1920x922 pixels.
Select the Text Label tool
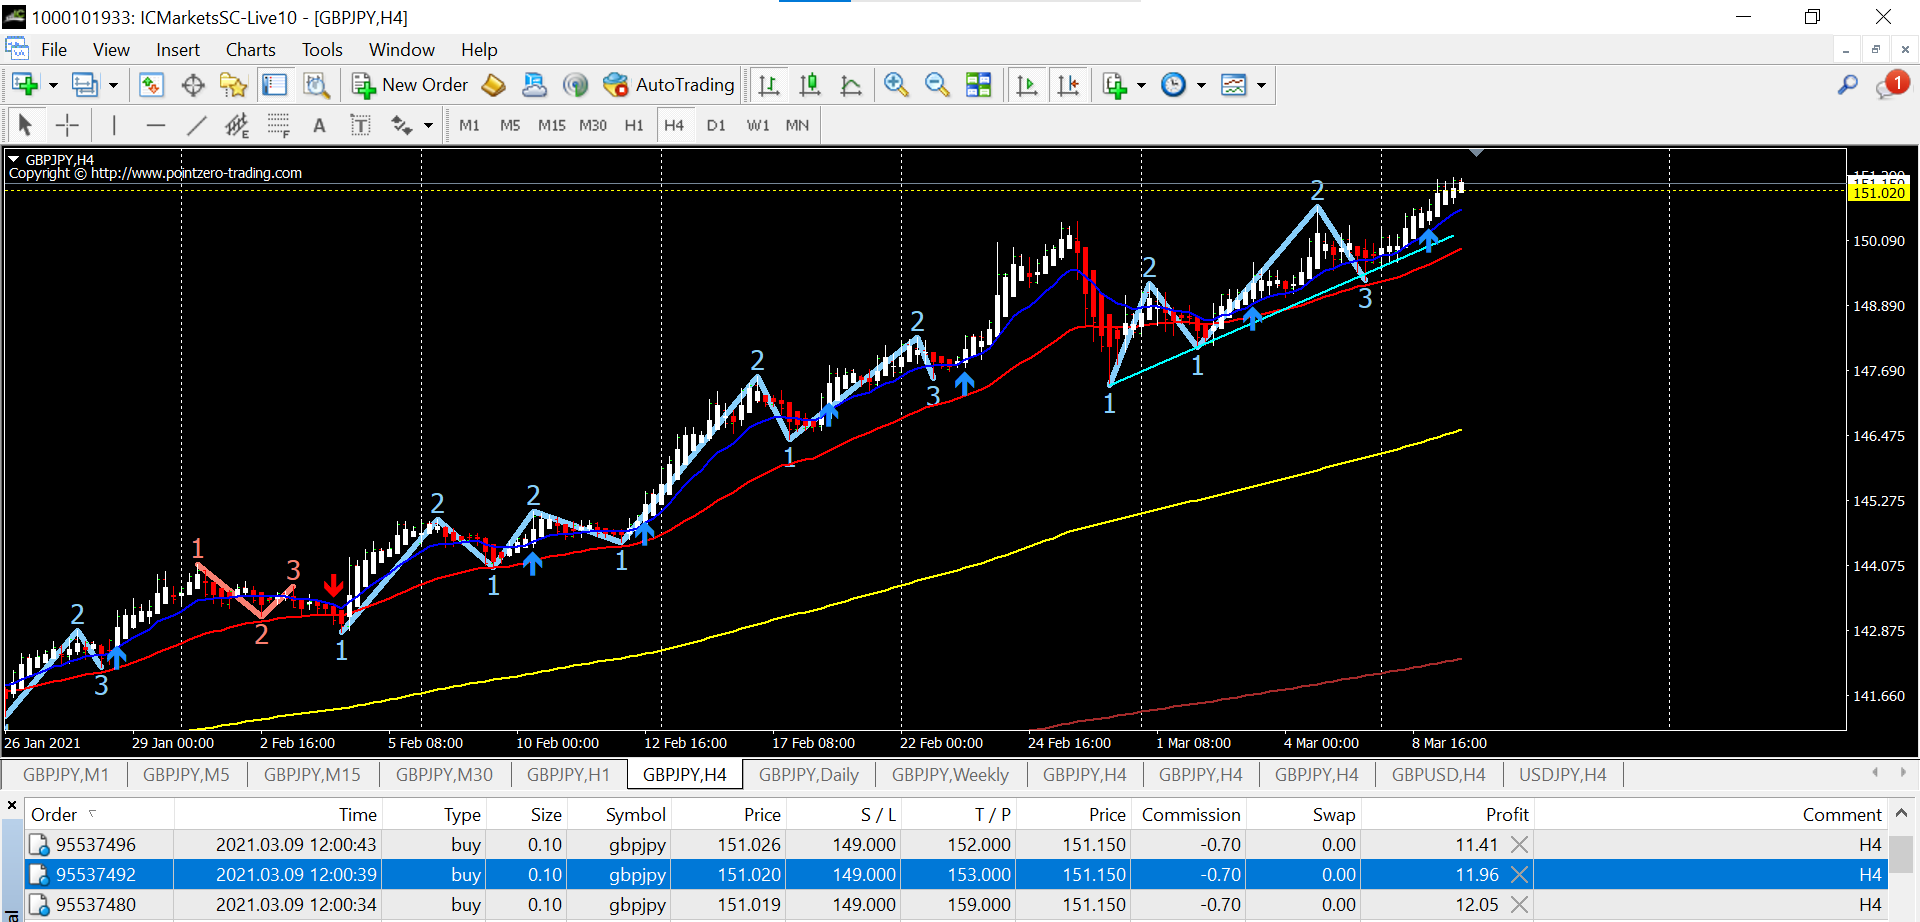coord(360,125)
